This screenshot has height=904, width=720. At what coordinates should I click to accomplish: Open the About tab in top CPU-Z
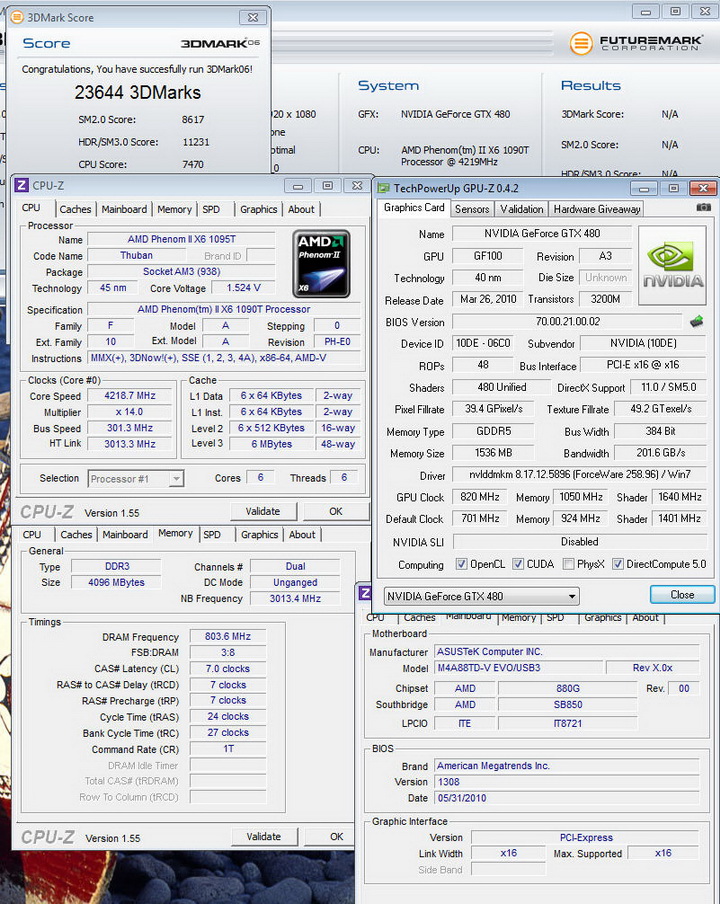coord(301,209)
